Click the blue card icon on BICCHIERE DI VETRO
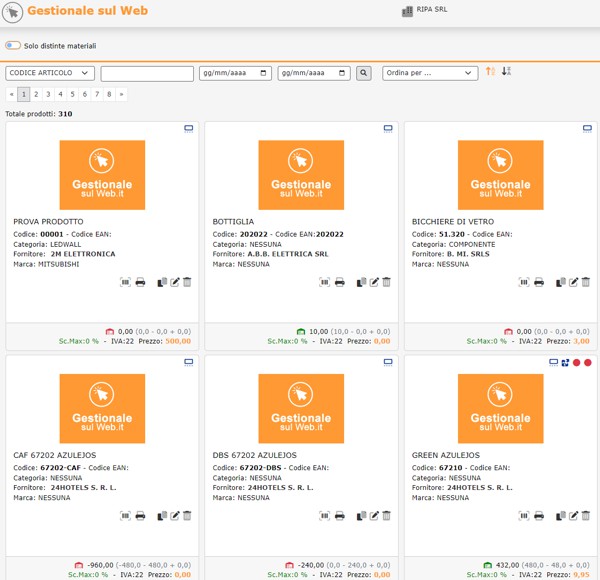The image size is (600, 580). (587, 129)
